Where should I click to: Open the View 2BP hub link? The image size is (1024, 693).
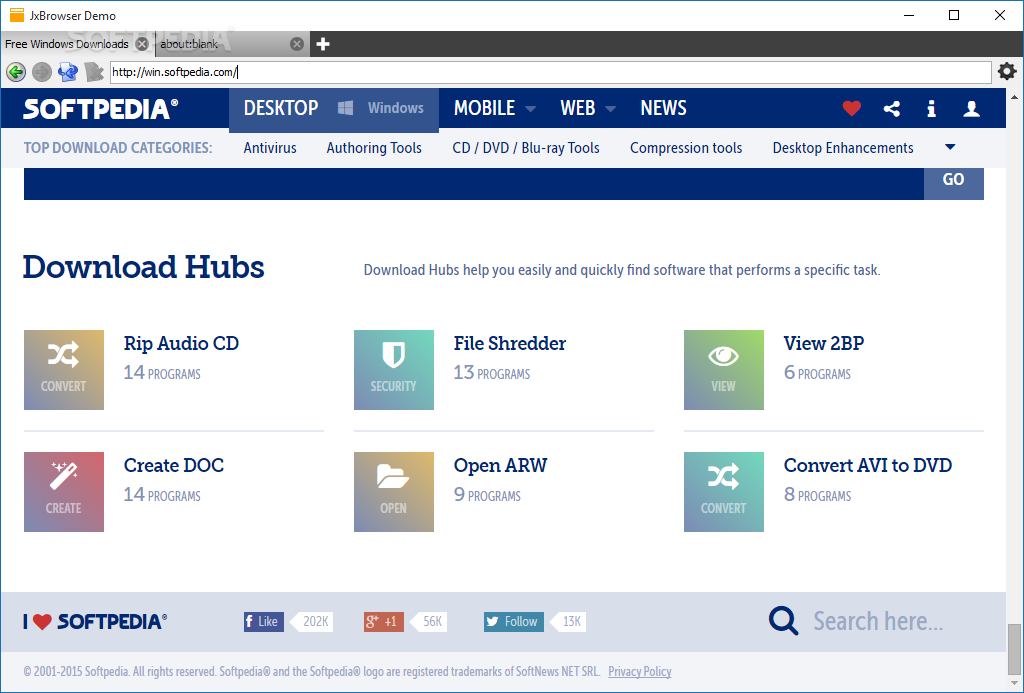point(824,344)
